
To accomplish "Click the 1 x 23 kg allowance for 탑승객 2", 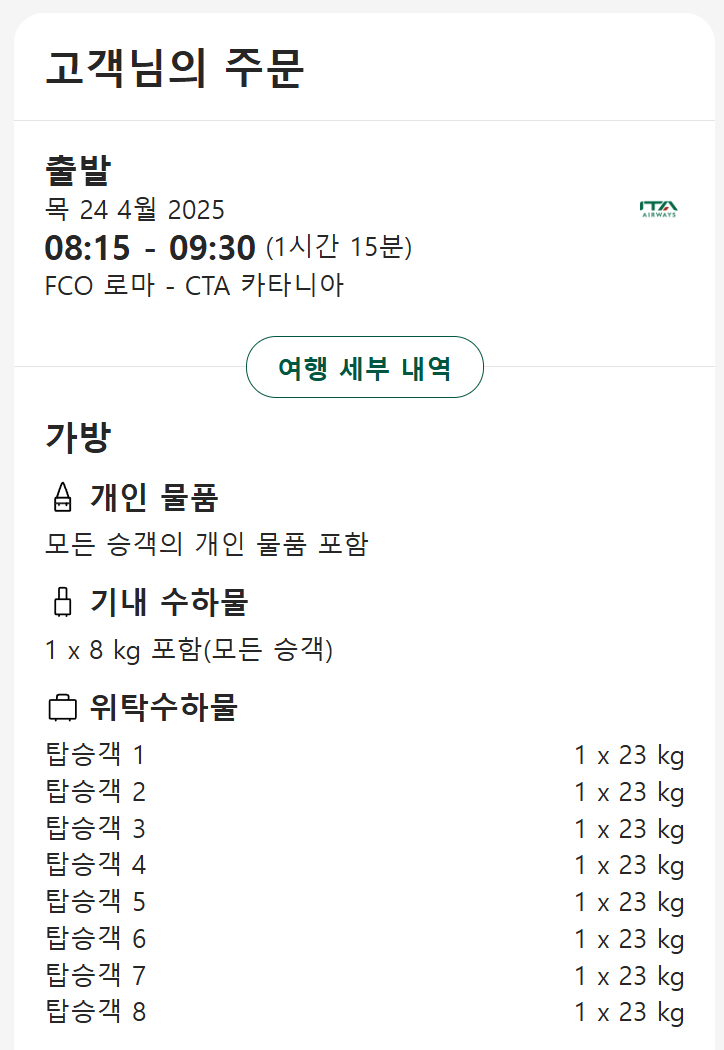I will click(x=629, y=792).
